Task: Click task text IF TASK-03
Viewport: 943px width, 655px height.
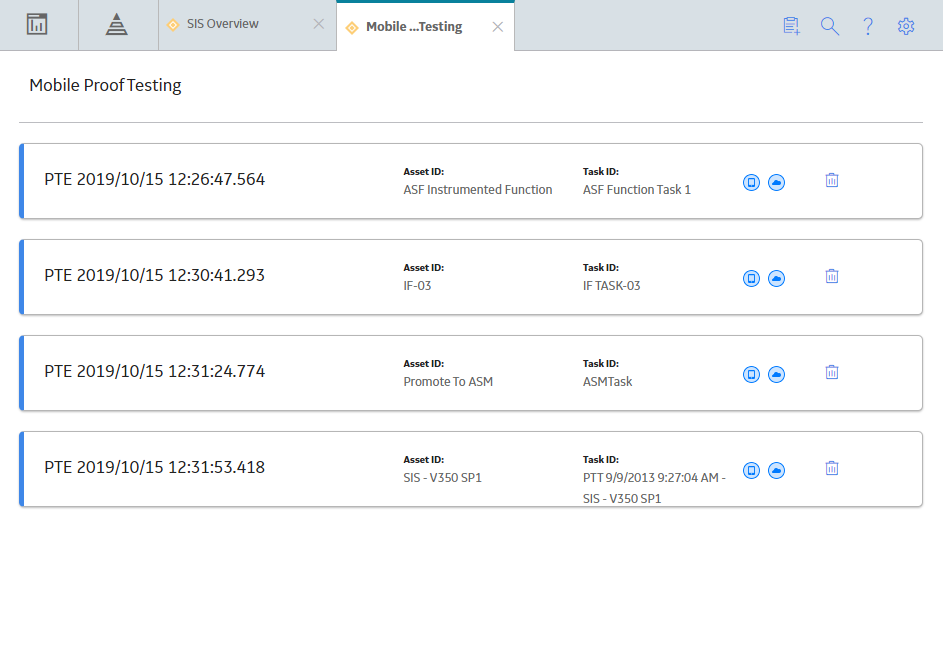Action: coord(612,286)
